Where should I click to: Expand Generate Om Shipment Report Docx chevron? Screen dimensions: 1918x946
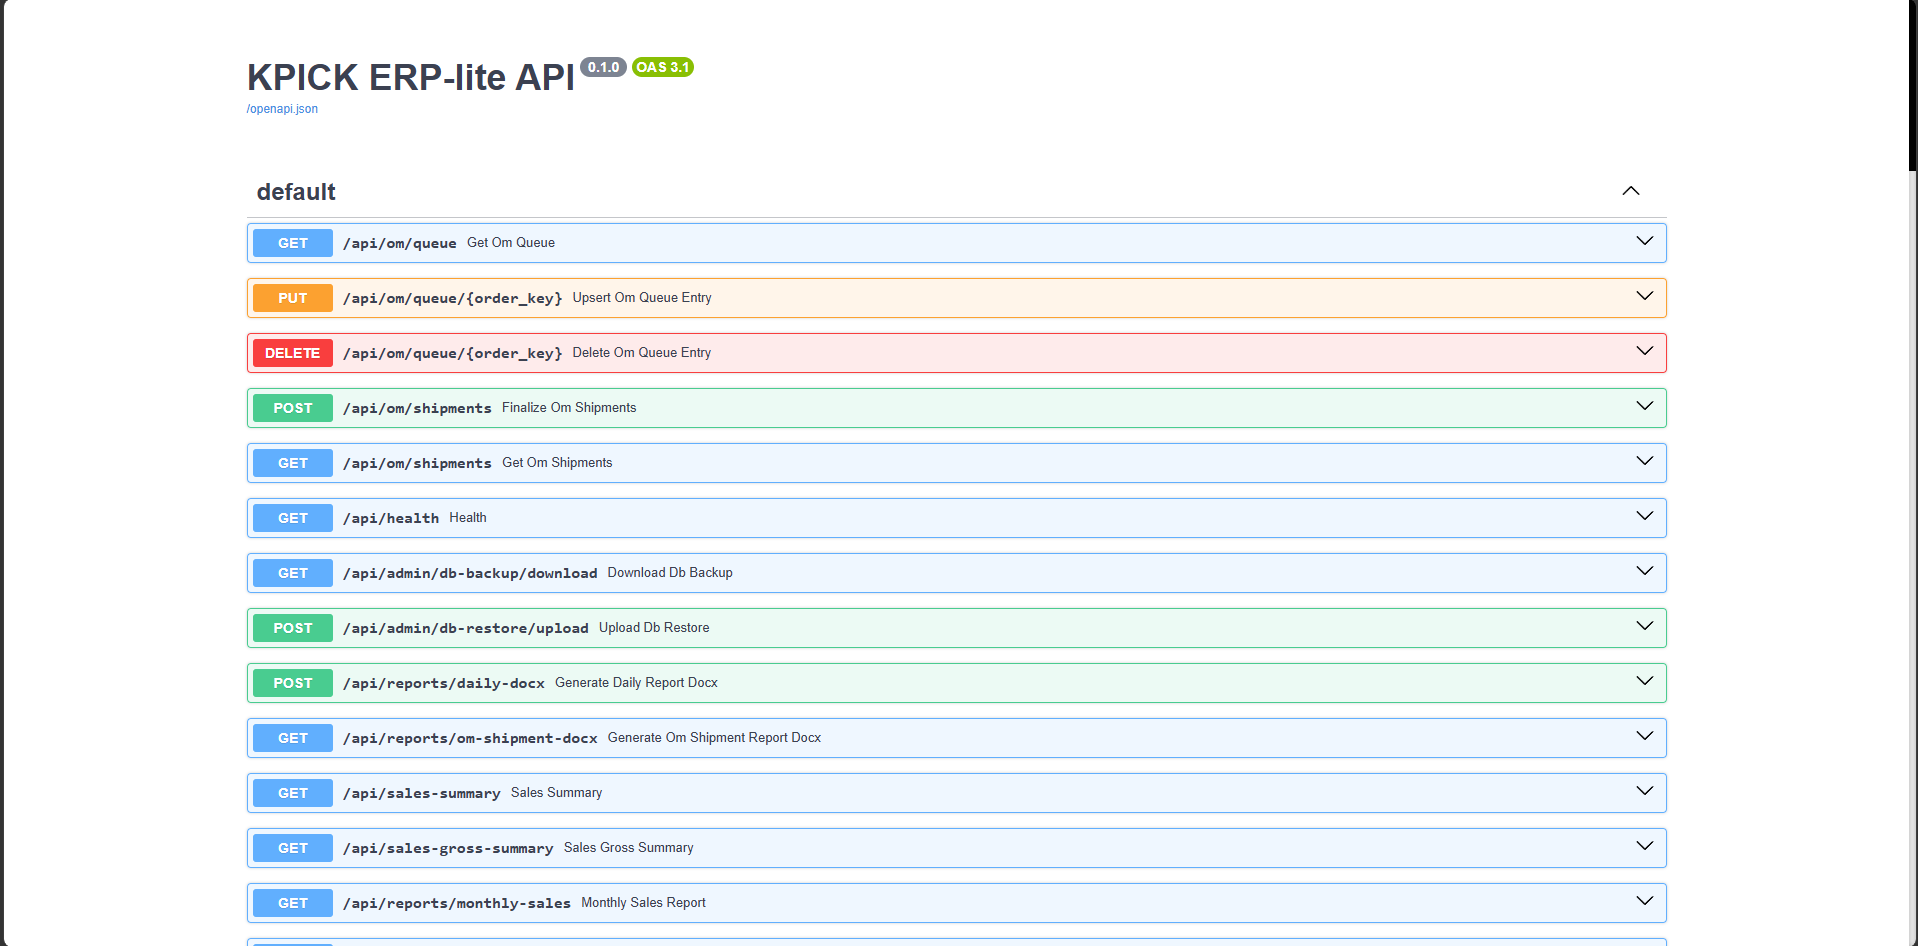(x=1644, y=736)
